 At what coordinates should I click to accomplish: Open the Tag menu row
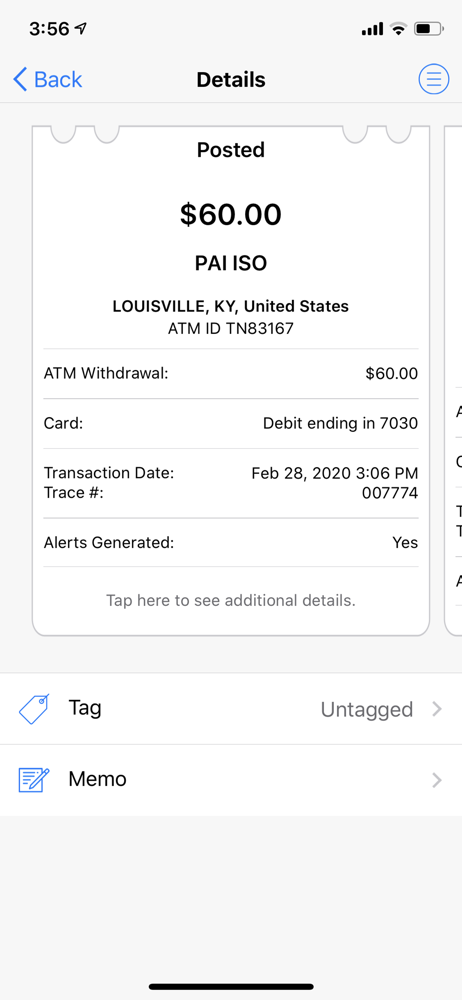click(x=231, y=709)
